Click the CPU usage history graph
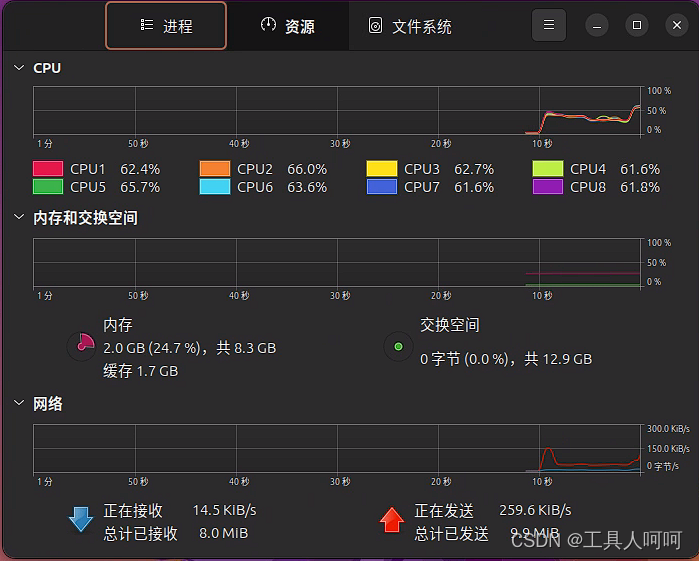This screenshot has height=561, width=699. tap(338, 111)
